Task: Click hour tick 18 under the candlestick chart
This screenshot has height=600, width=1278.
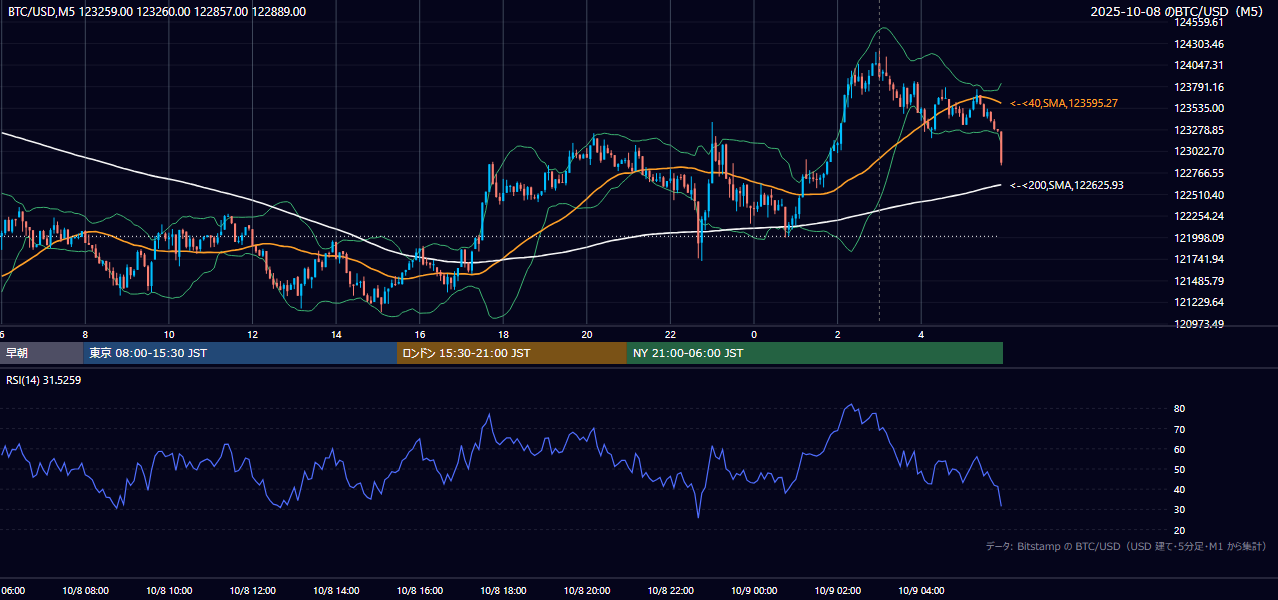Action: (504, 334)
